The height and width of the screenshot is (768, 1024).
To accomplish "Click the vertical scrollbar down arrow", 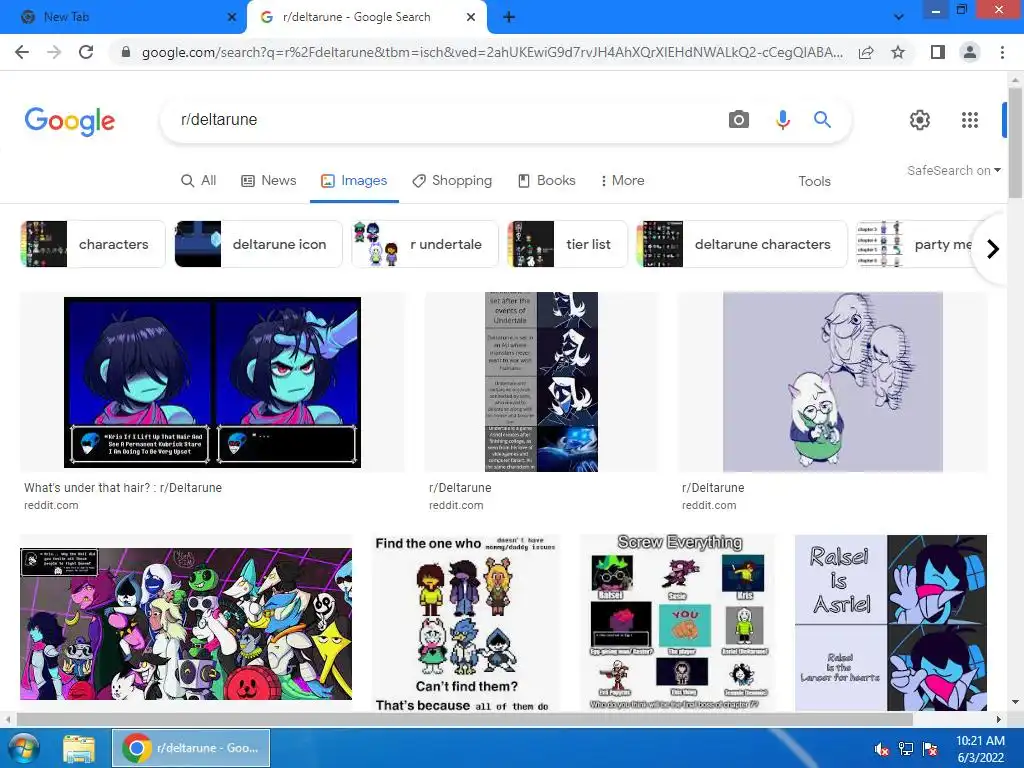I will 1015,703.
